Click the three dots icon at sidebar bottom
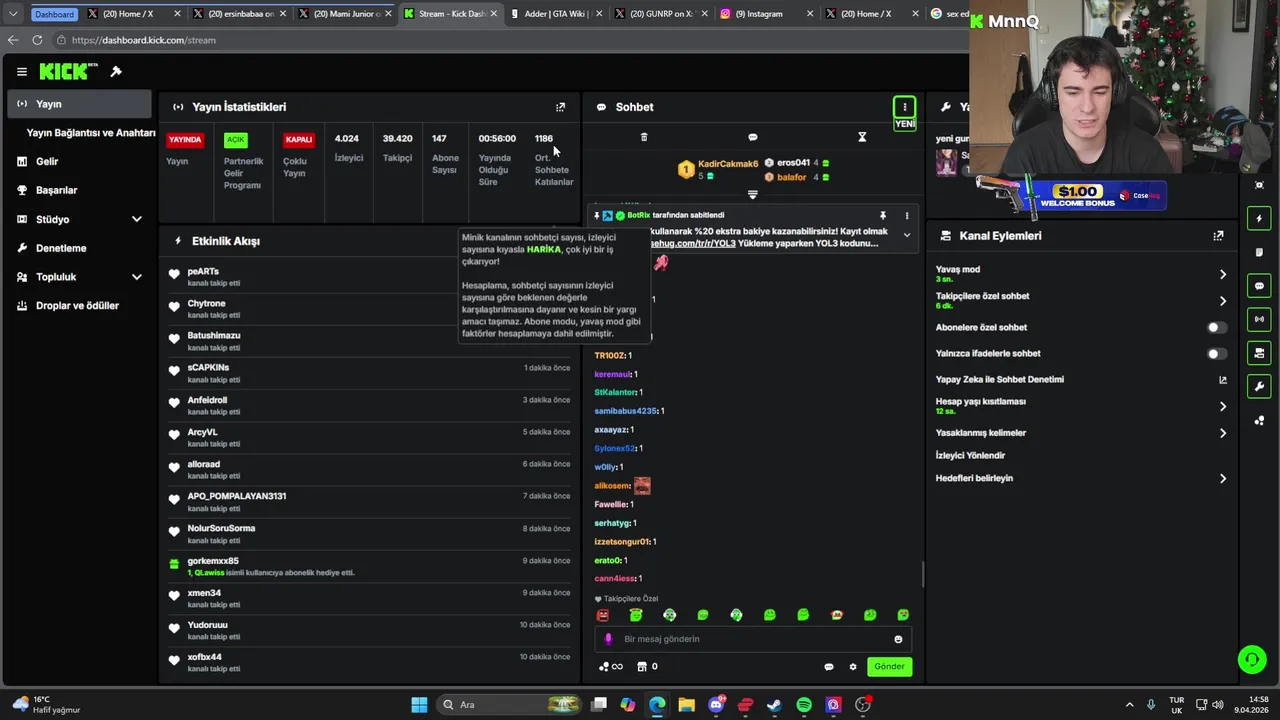 coord(1259,420)
